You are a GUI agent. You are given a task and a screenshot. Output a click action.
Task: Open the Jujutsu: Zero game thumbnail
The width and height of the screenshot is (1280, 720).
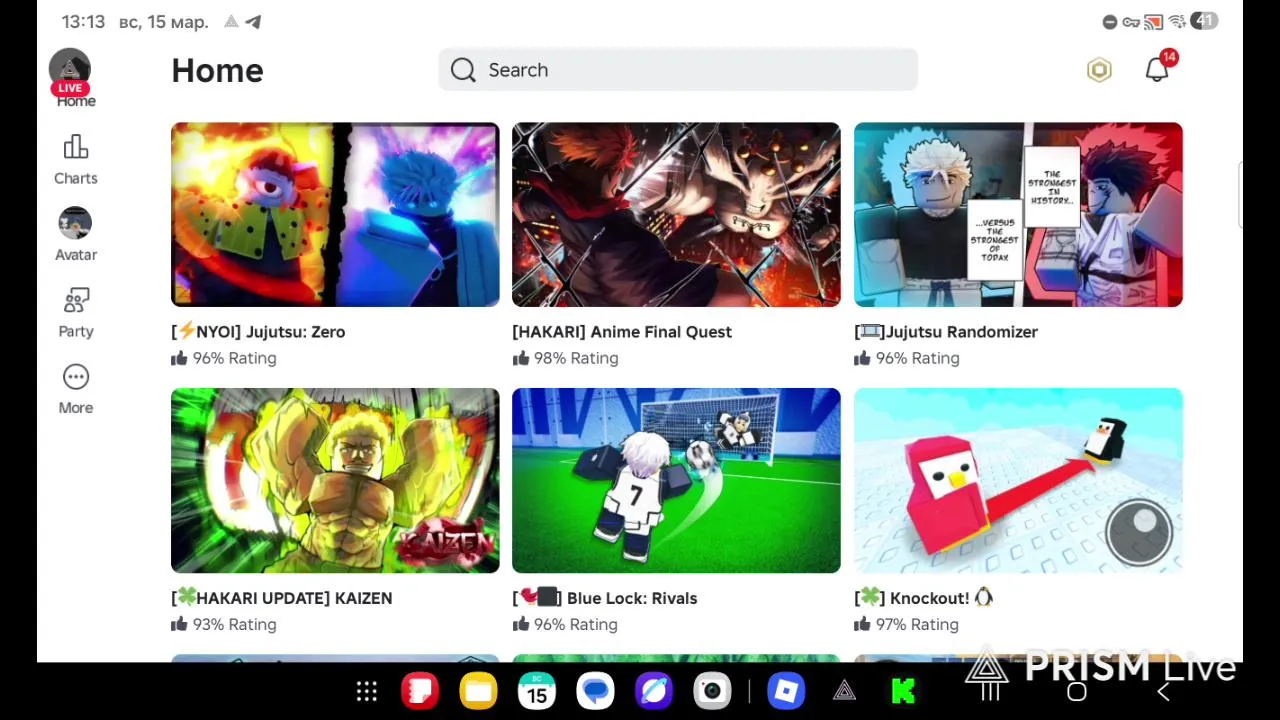pyautogui.click(x=335, y=214)
